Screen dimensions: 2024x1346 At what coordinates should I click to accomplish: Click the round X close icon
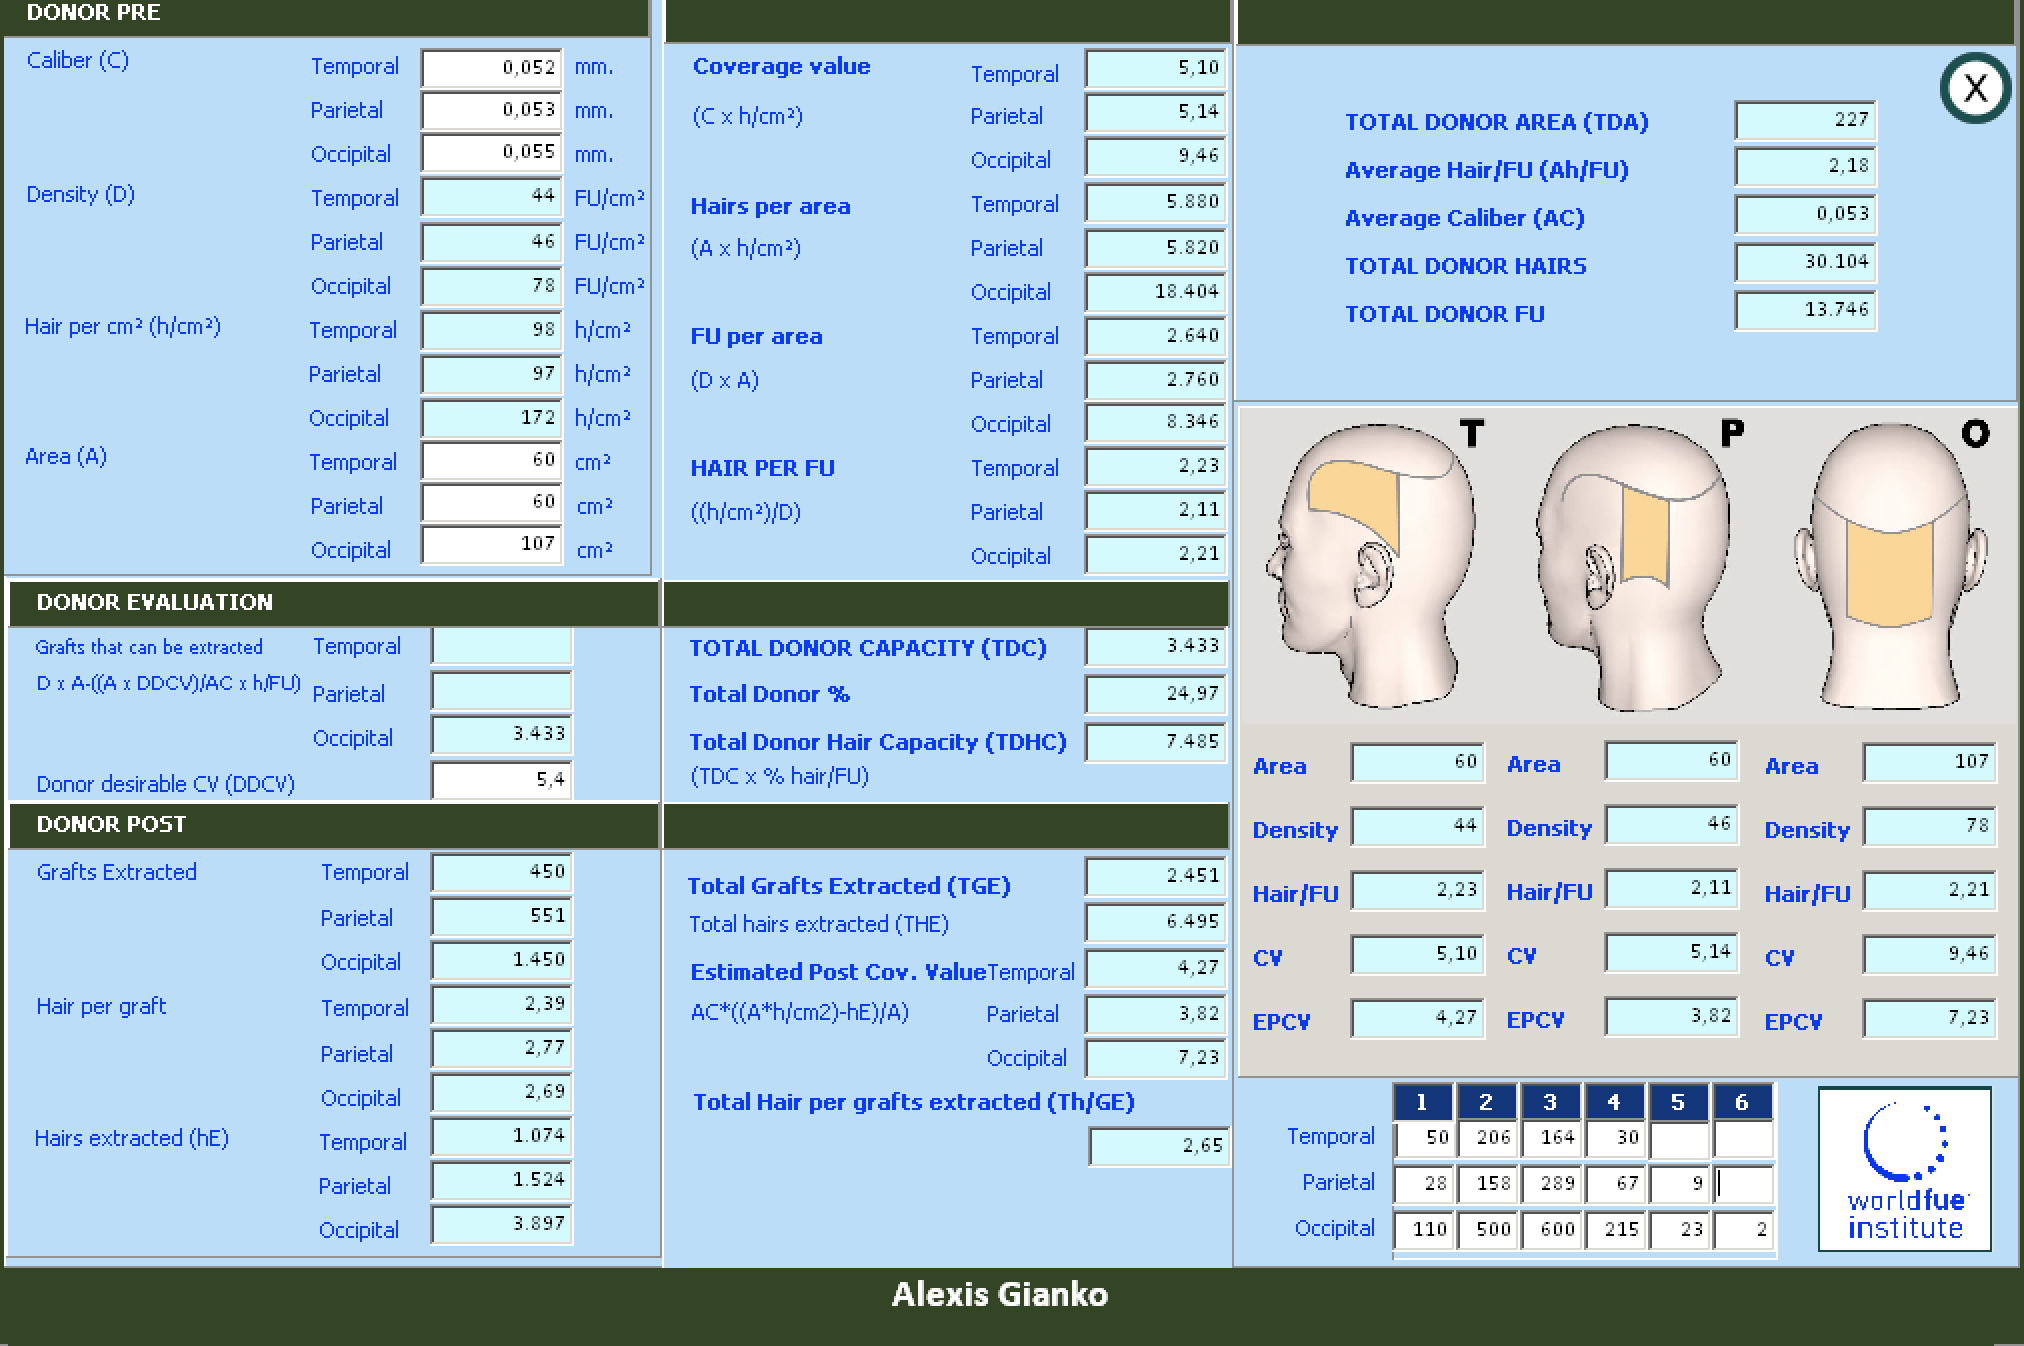[x=1975, y=89]
